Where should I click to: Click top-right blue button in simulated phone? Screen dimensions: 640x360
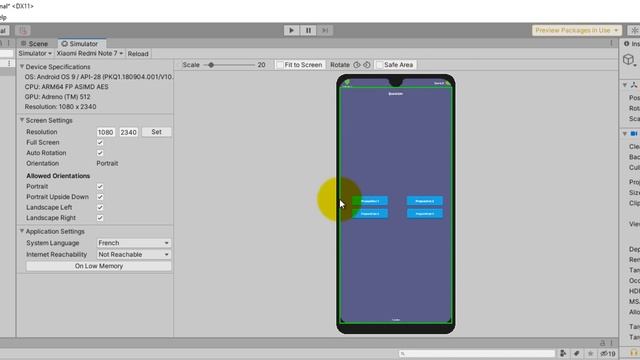pyautogui.click(x=425, y=201)
